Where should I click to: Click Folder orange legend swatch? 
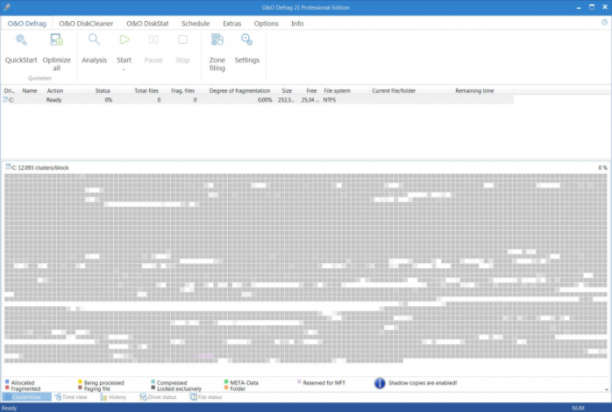226,388
